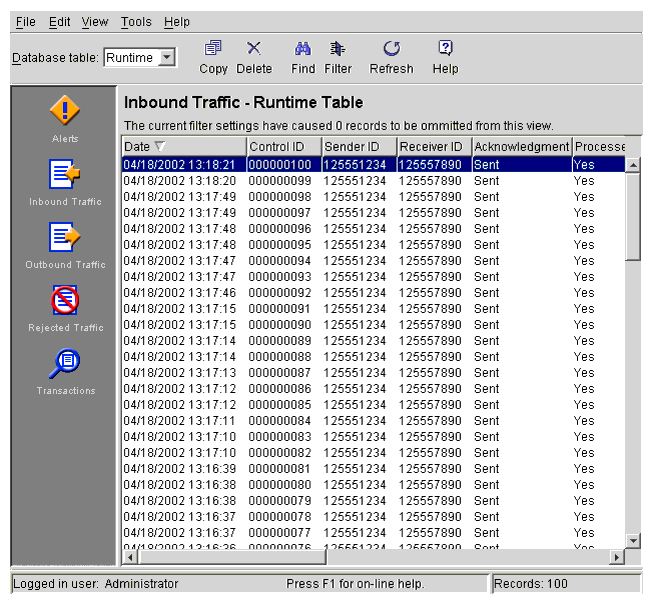Viewport: 653px width, 604px height.
Task: Select row with Control ID 000000082
Action: point(374,453)
